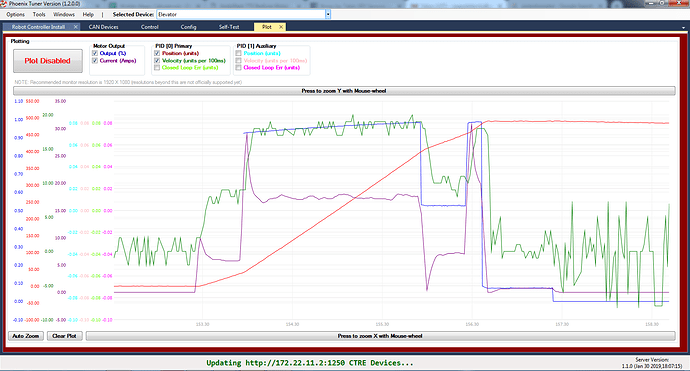The width and height of the screenshot is (690, 371).
Task: Open the tab overflow arrow
Action: 683,27
